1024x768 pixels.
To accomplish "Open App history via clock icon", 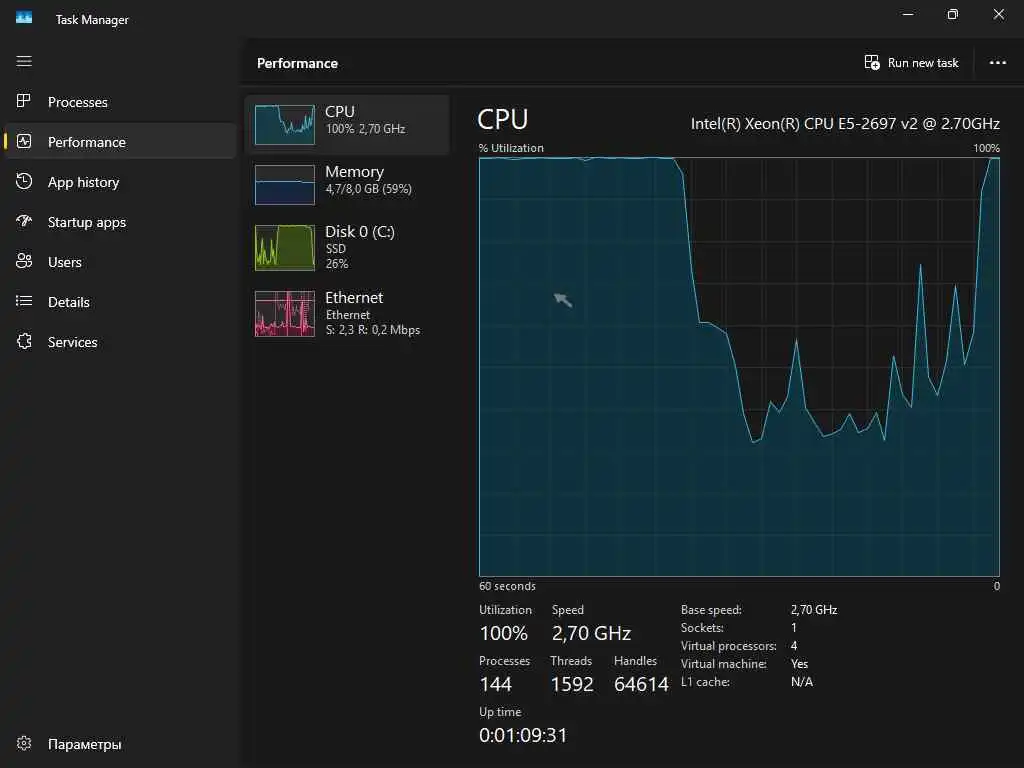I will (25, 182).
